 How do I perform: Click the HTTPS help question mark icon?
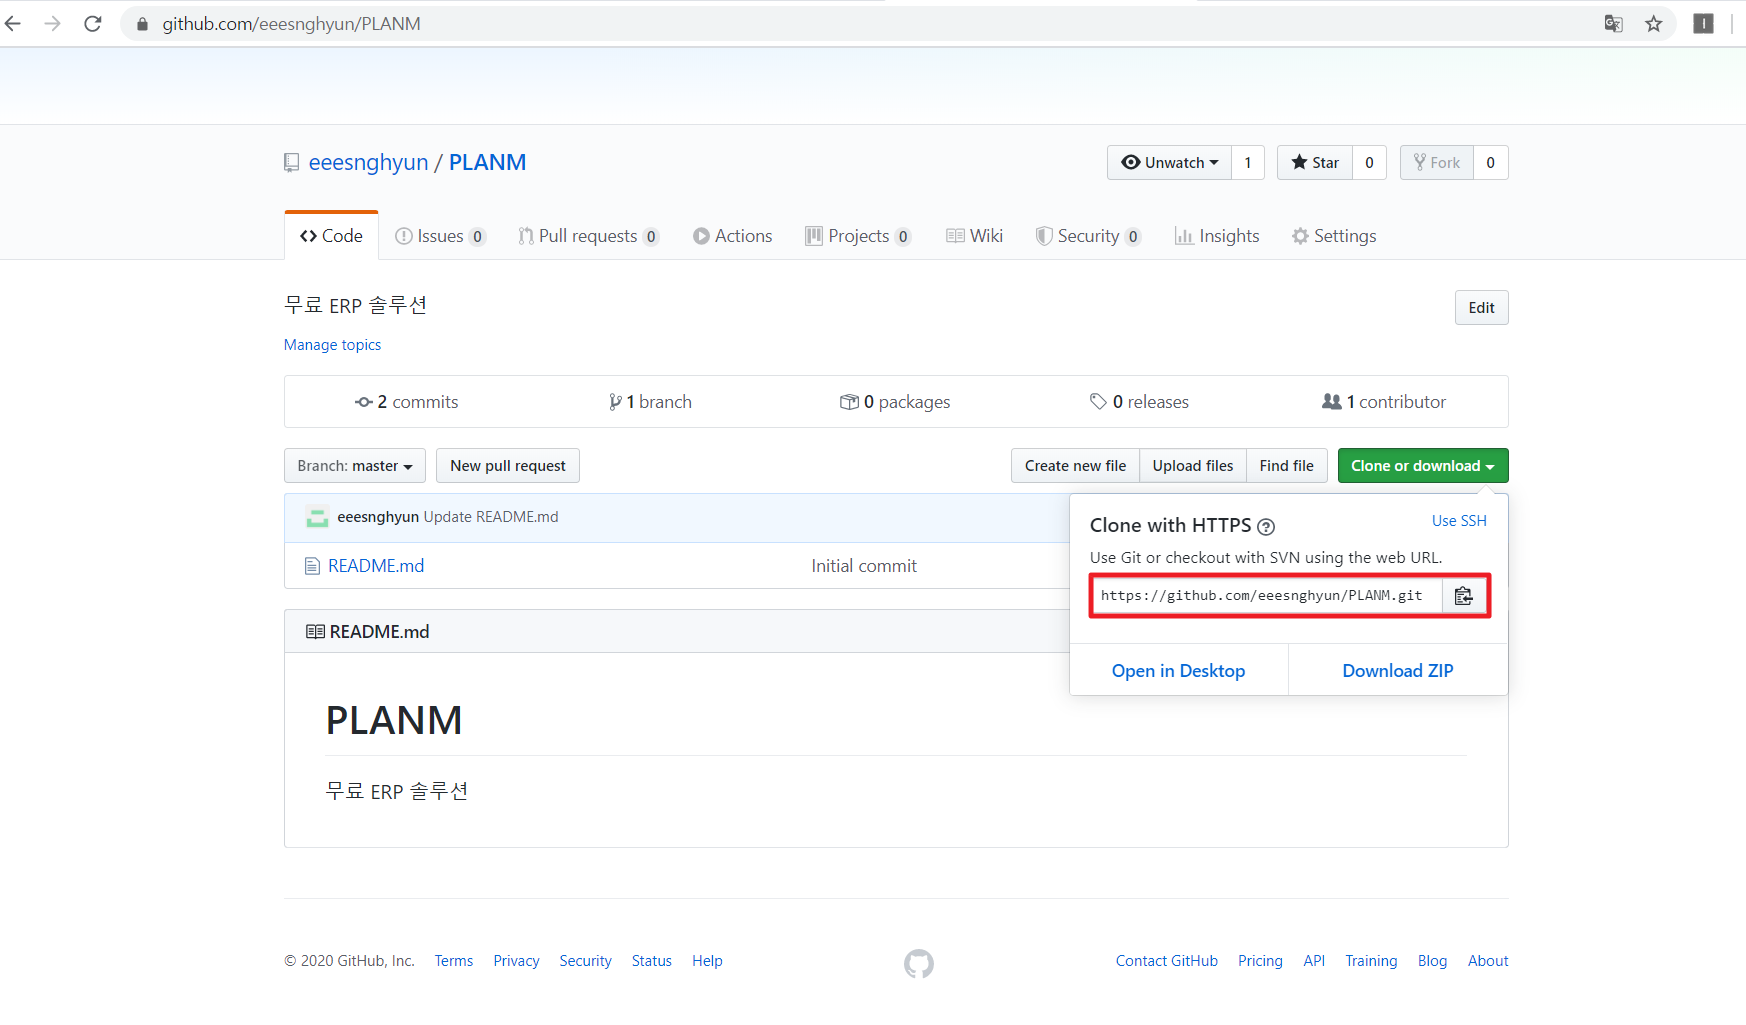1266,527
